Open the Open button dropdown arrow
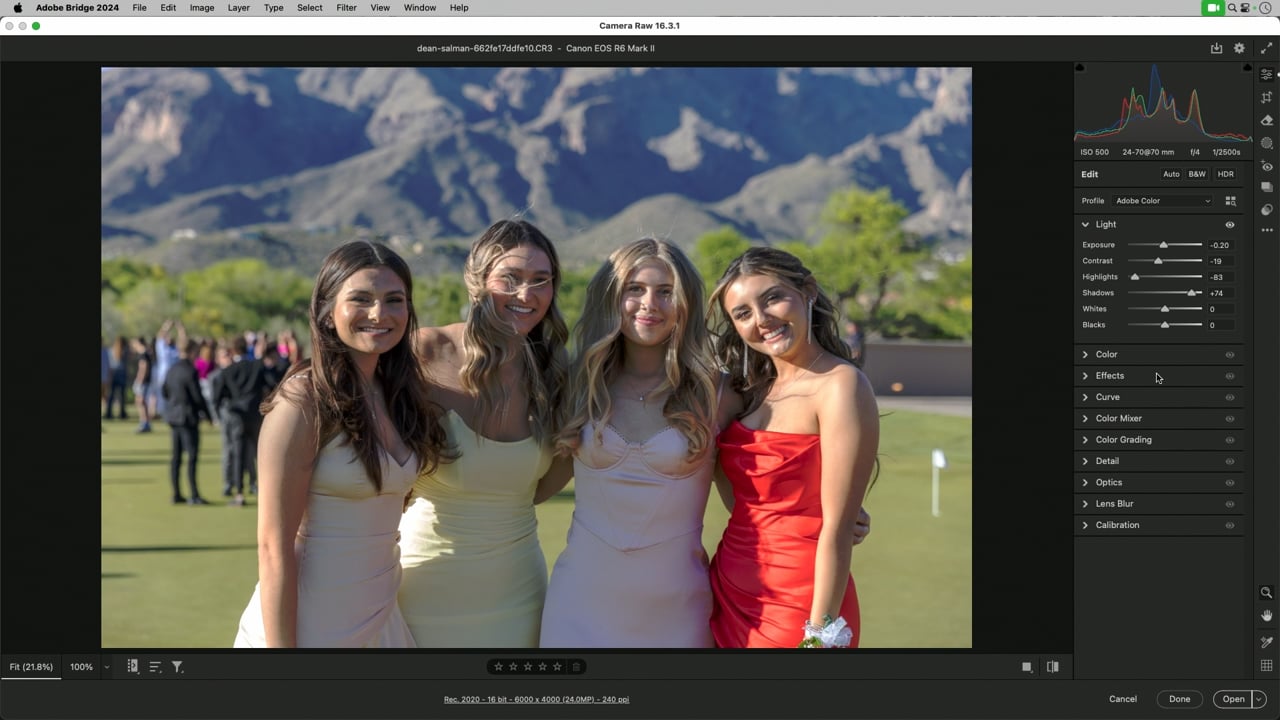Image resolution: width=1280 pixels, height=720 pixels. click(1259, 699)
